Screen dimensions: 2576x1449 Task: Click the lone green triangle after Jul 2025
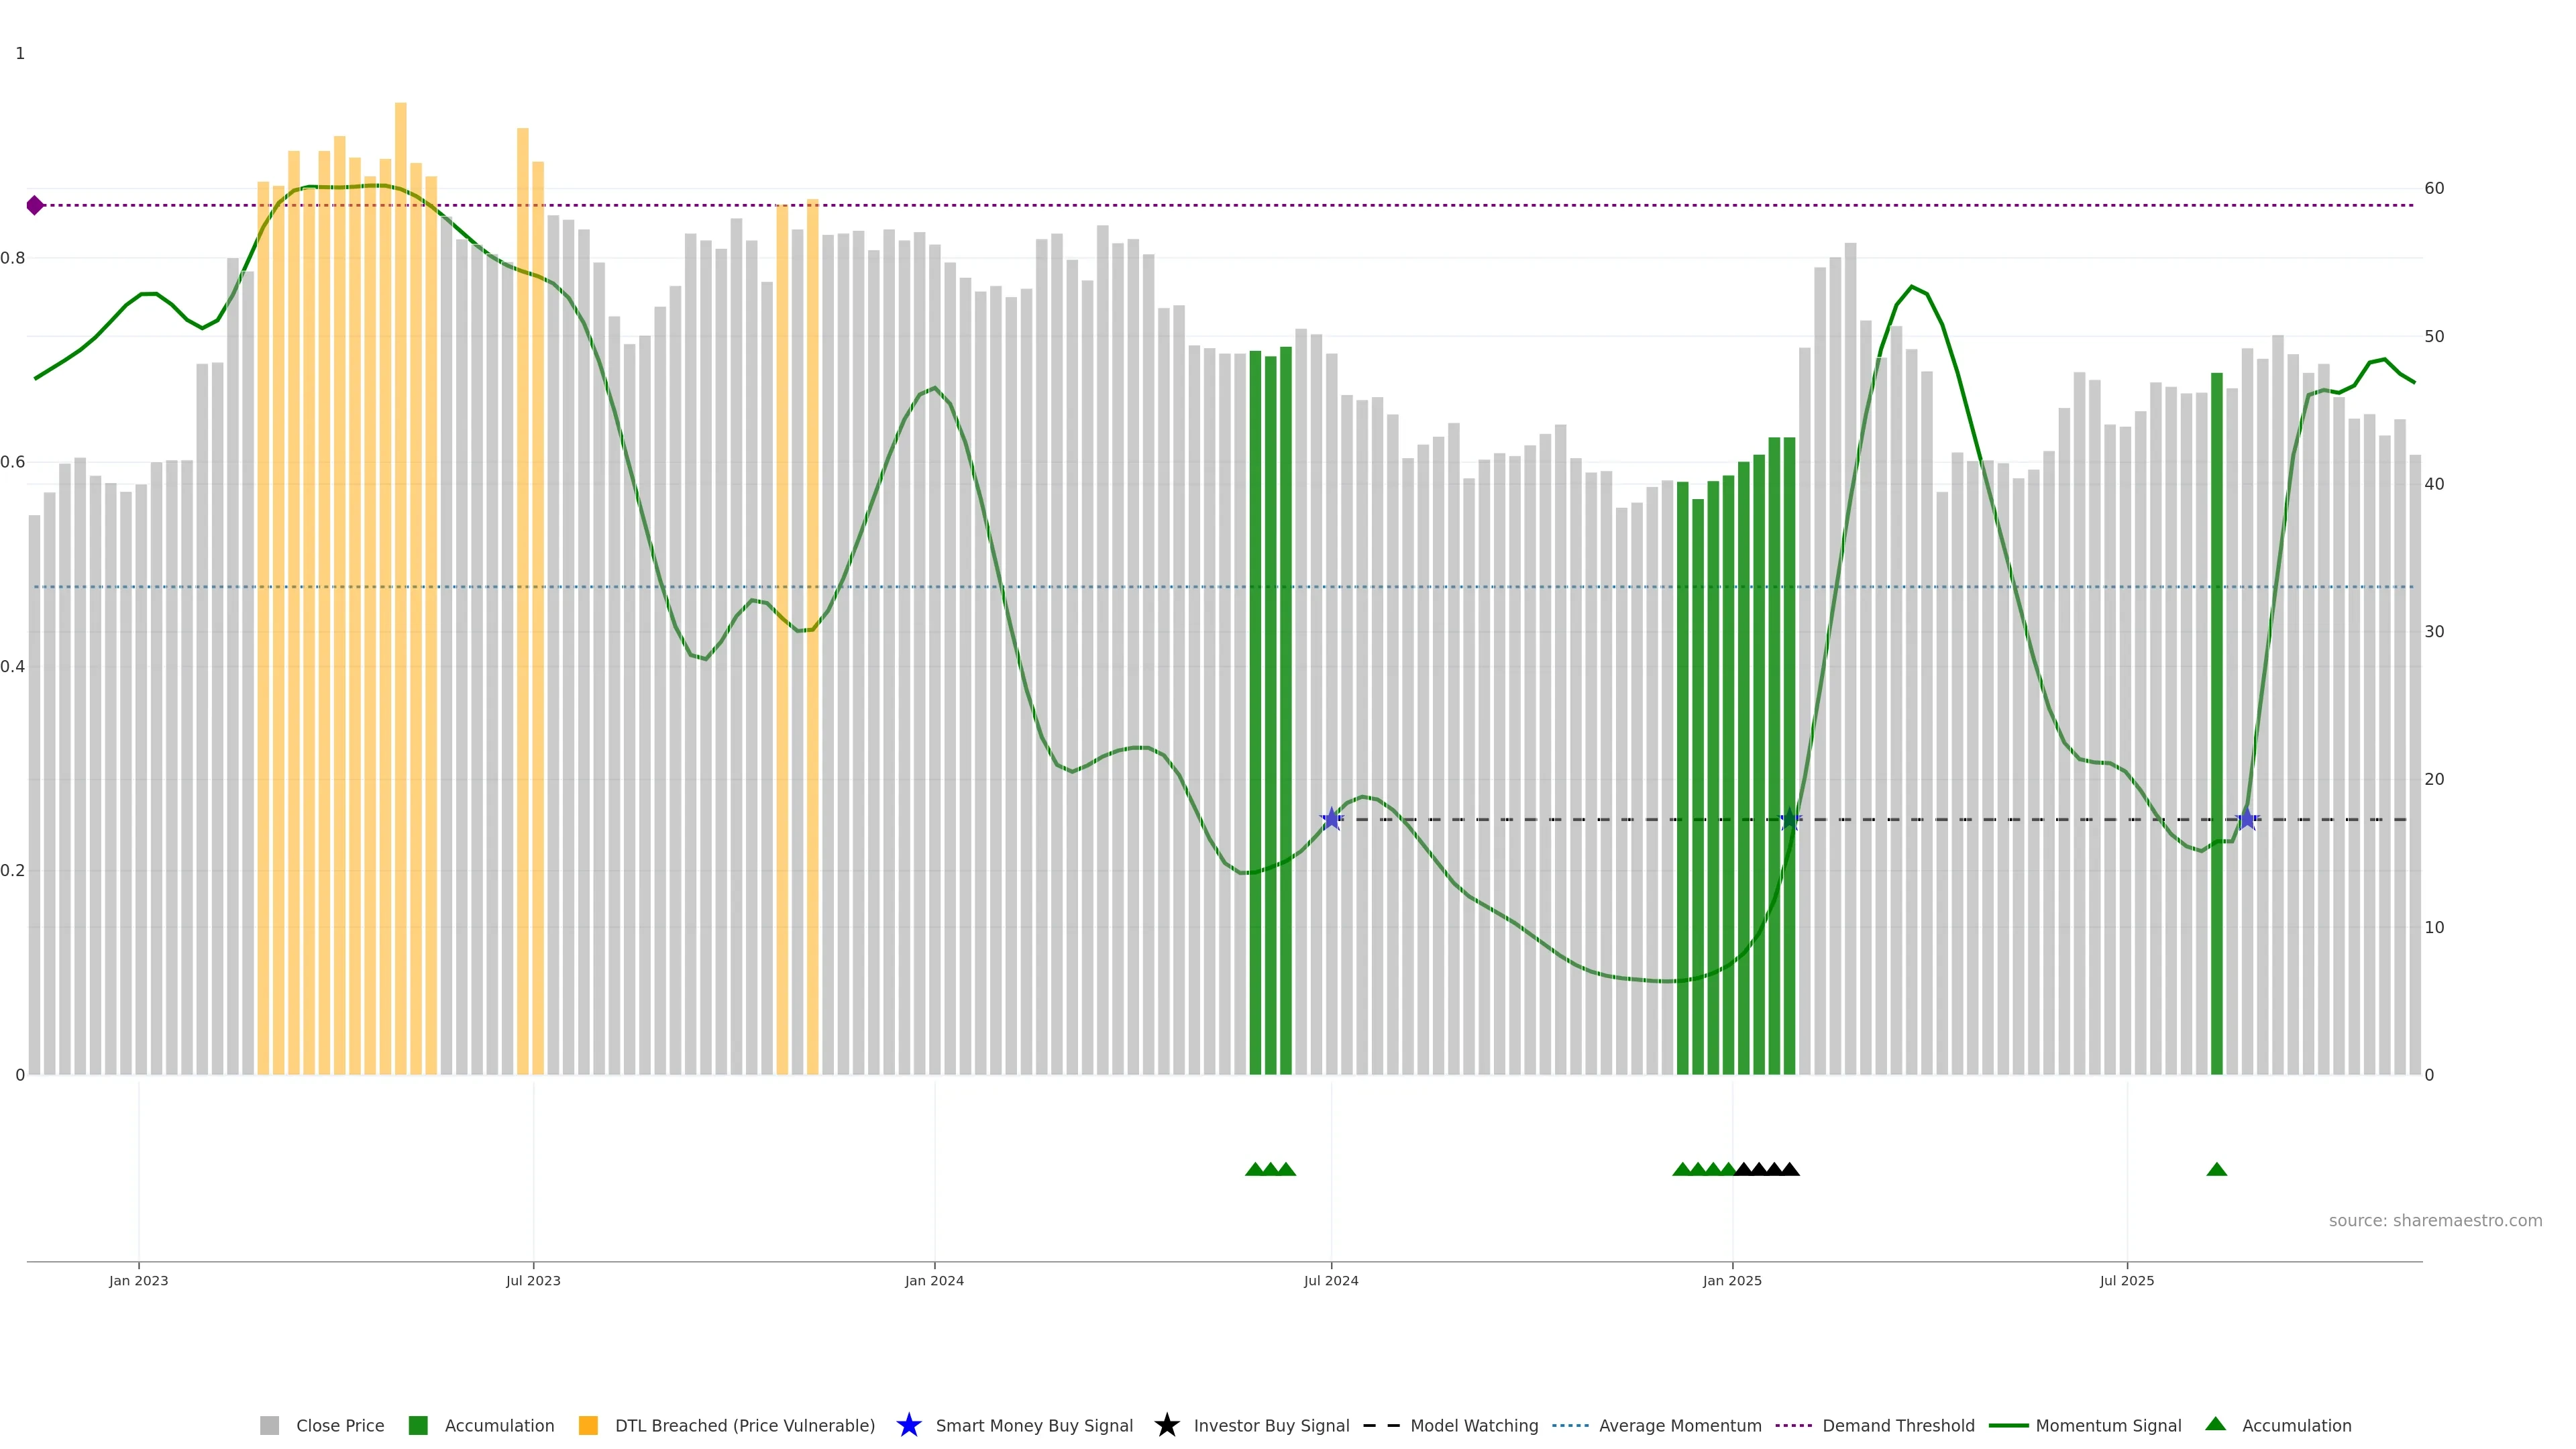coord(2216,1169)
